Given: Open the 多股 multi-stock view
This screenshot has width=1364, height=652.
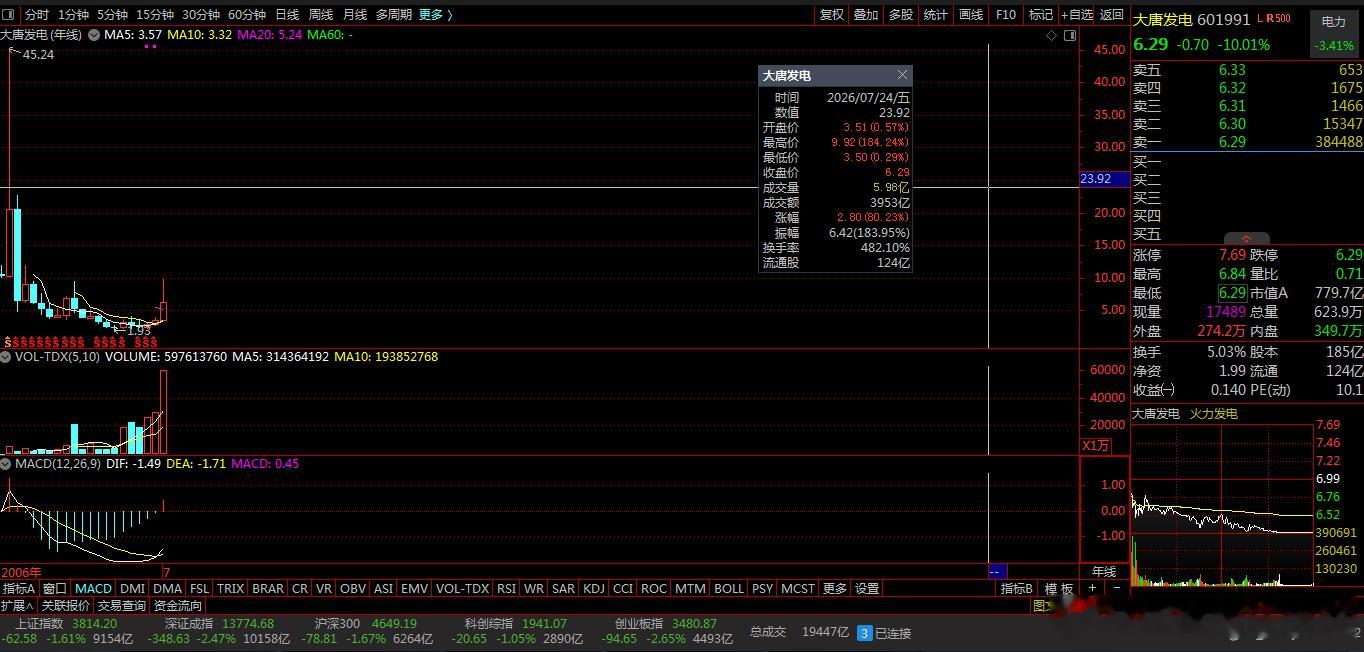Looking at the screenshot, I should pos(901,15).
